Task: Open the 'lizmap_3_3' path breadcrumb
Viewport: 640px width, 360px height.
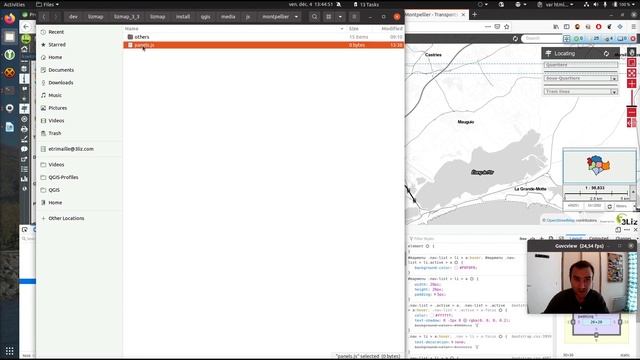Action: tap(127, 17)
